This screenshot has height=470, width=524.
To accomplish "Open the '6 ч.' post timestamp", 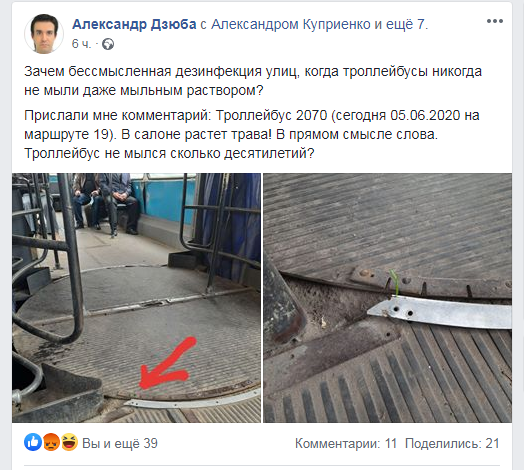I will 81,44.
